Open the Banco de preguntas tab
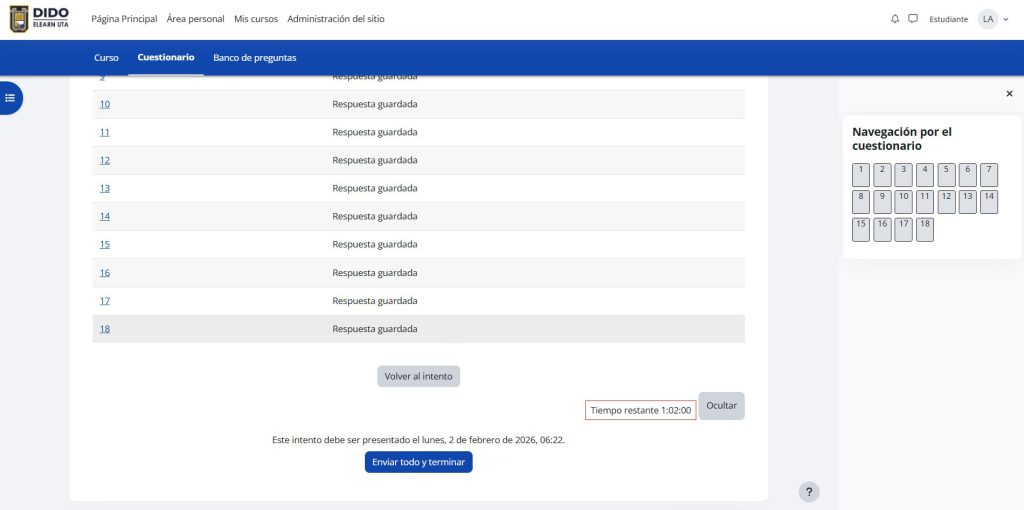Screen dimensions: 1024x510 255,58
